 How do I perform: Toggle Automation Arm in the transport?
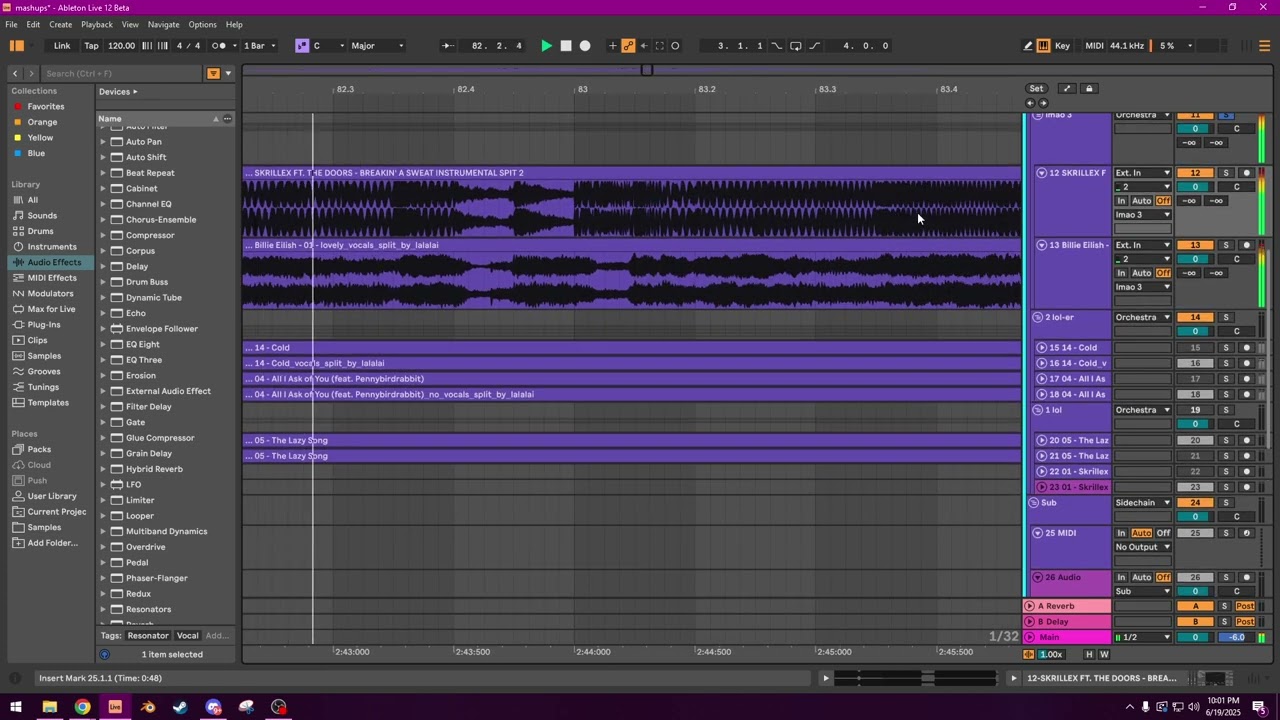628,46
